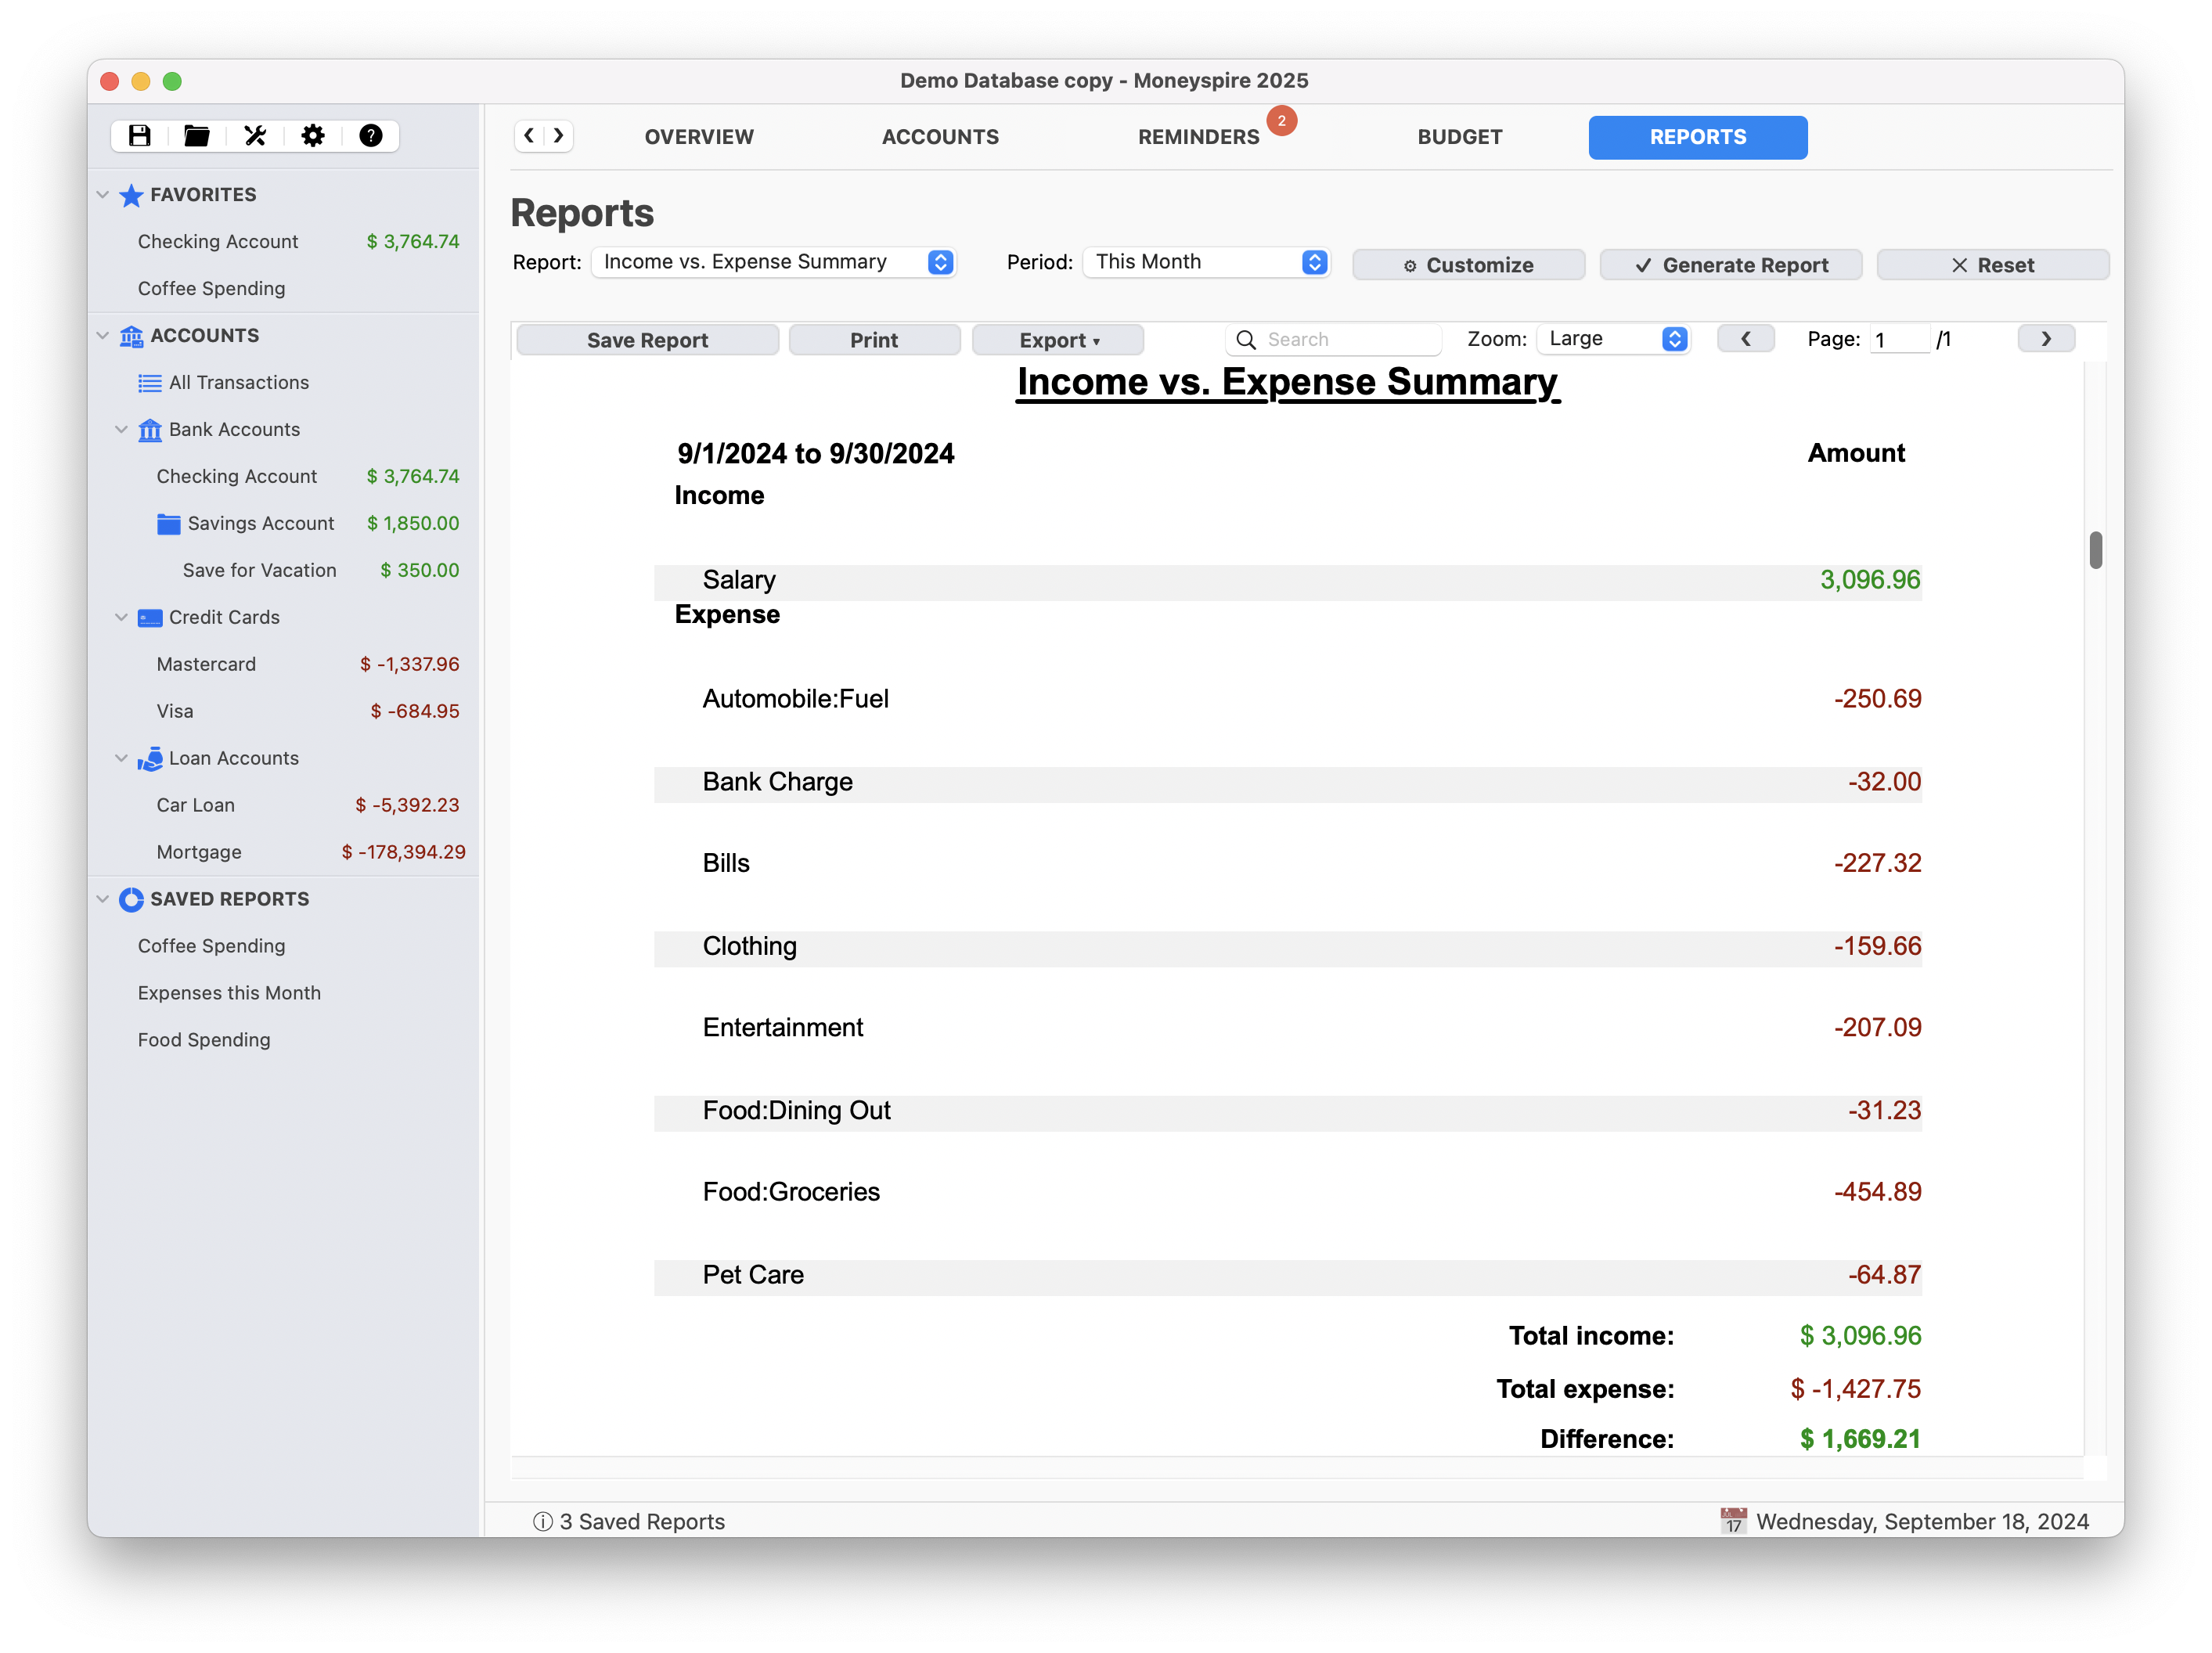Select the Mortgage account

point(284,853)
